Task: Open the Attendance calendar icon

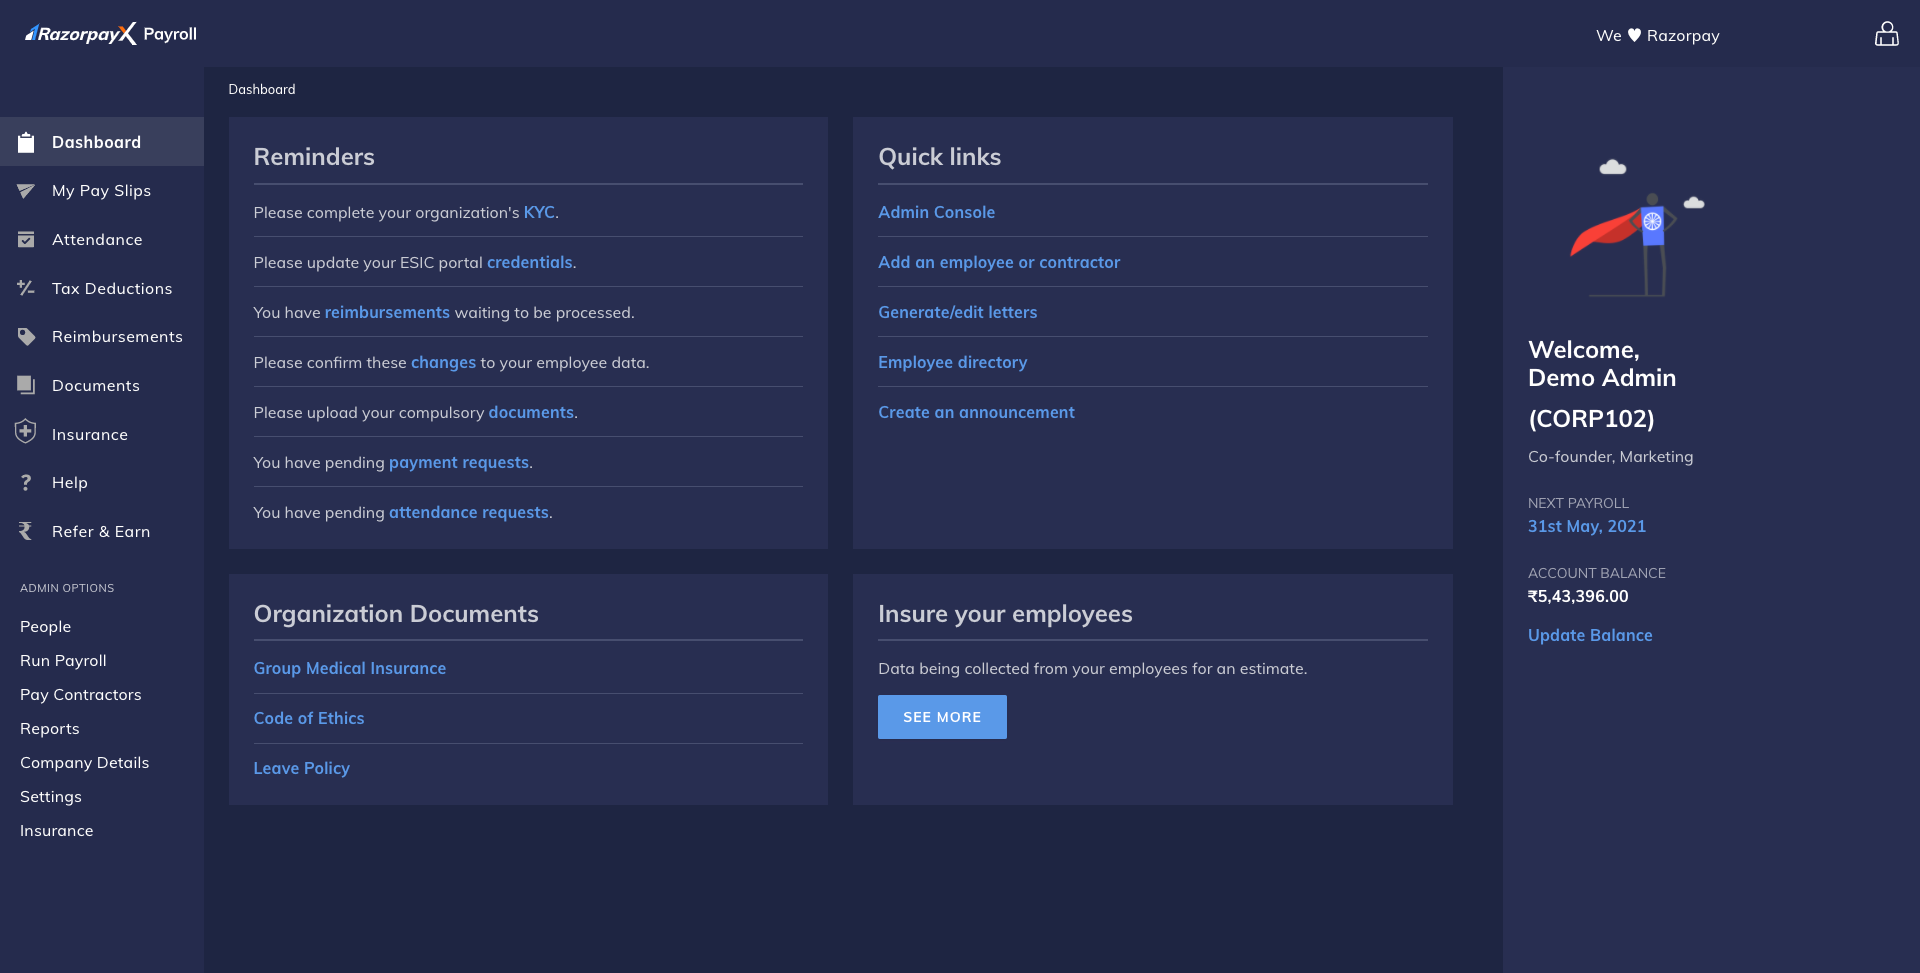Action: point(25,239)
